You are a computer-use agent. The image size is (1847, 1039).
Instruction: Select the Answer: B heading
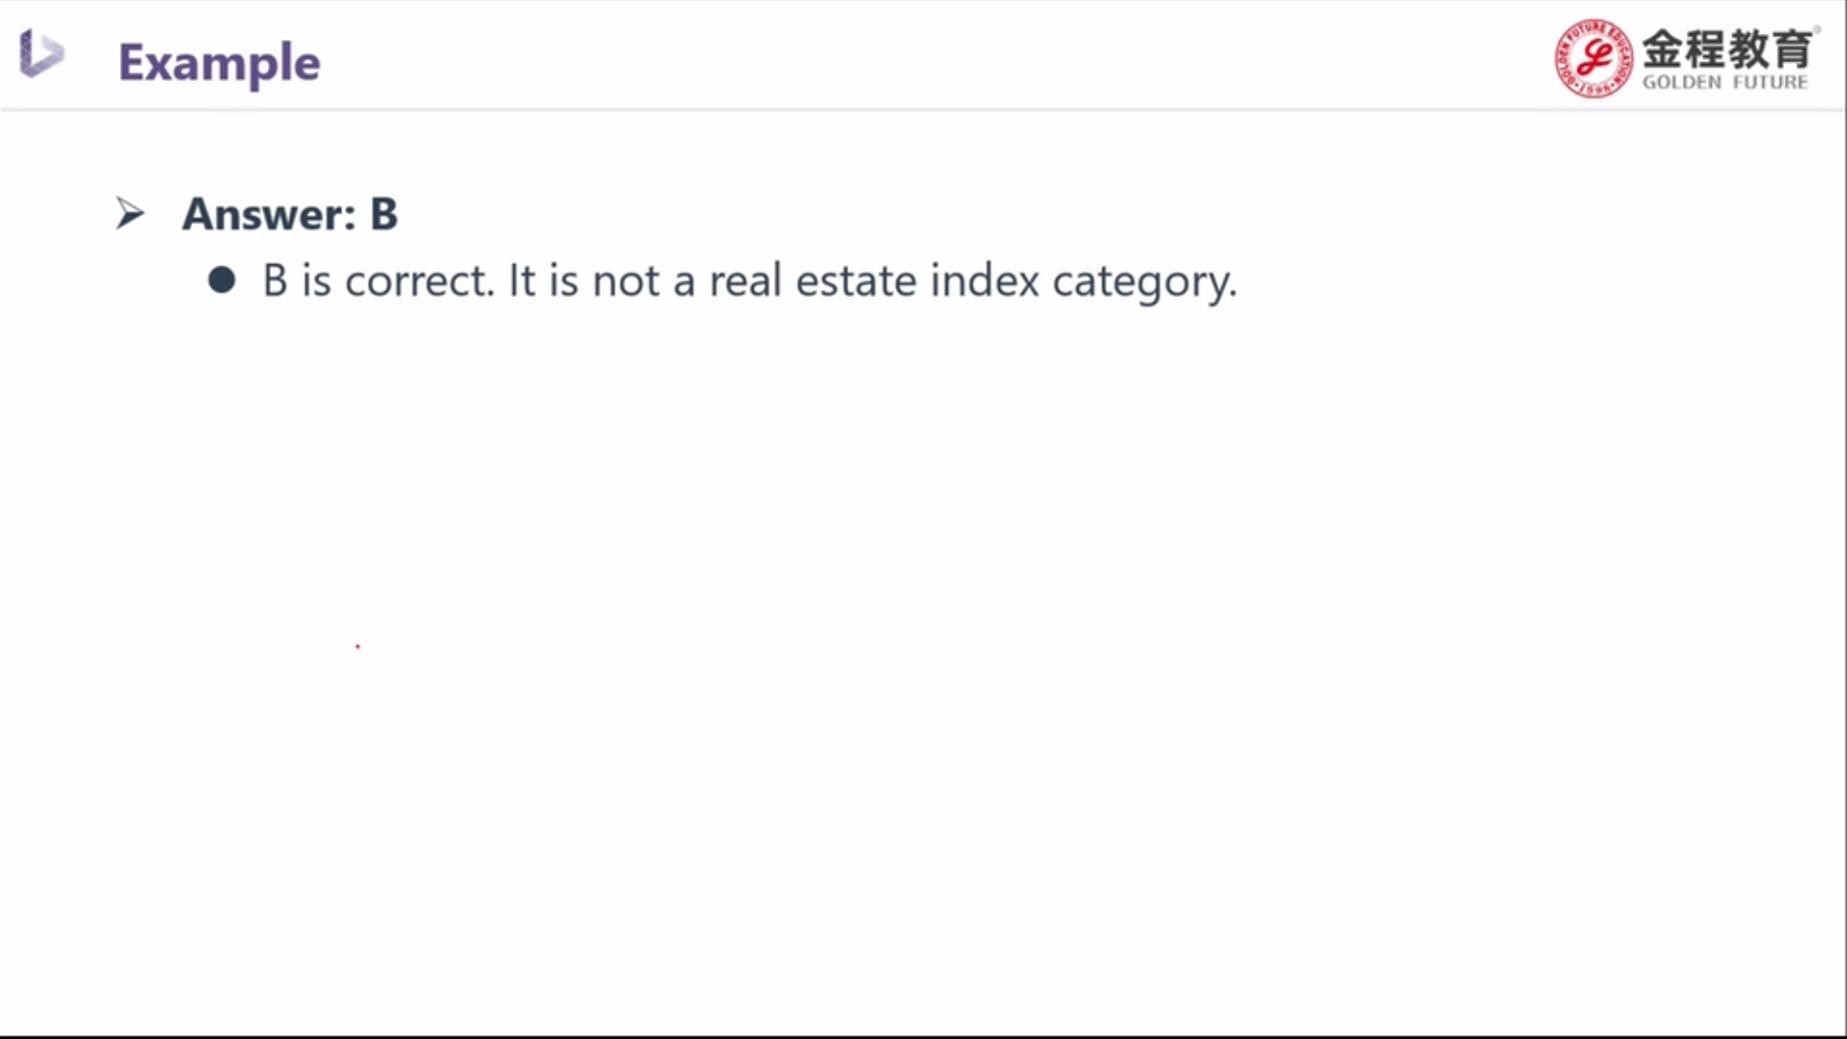point(289,214)
